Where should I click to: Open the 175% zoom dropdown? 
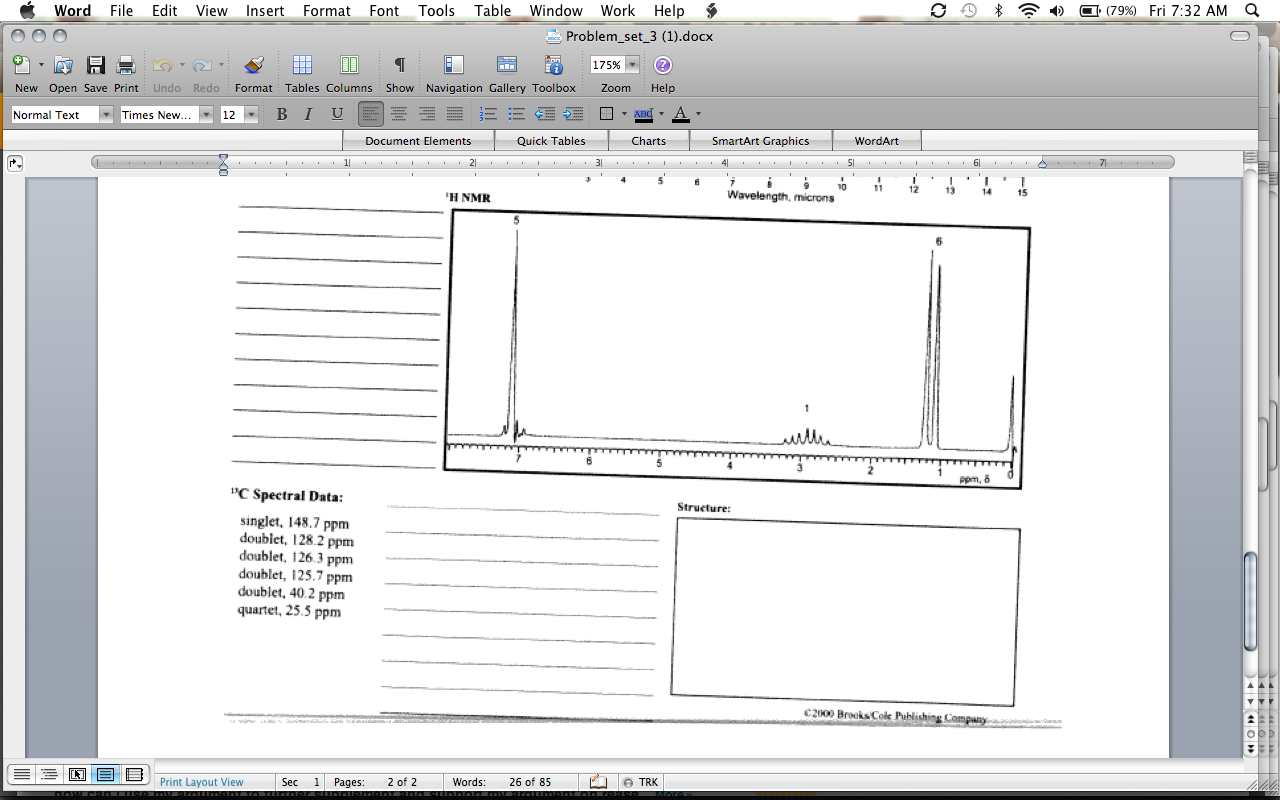(632, 65)
